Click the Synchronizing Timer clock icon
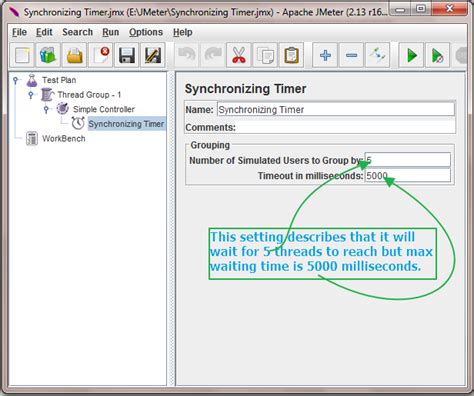This screenshot has width=474, height=396. [x=78, y=123]
